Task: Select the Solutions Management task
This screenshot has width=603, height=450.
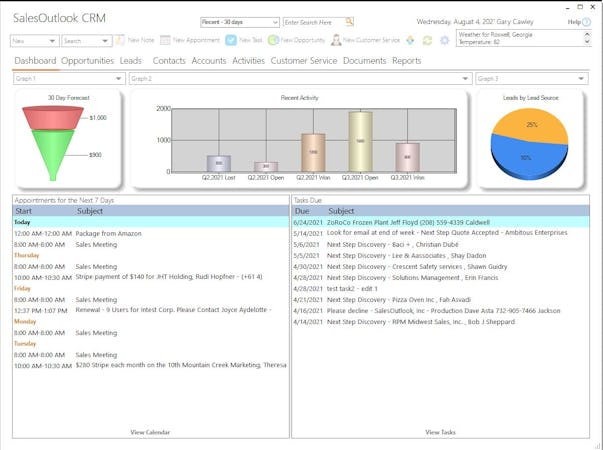Action: 440,278
